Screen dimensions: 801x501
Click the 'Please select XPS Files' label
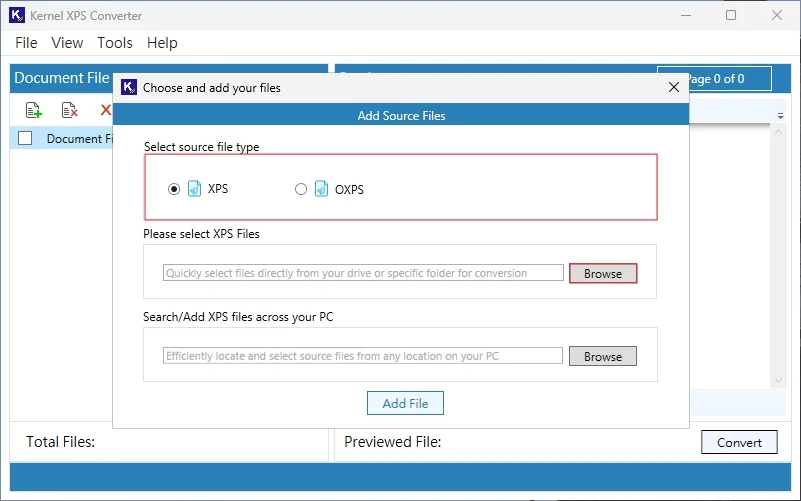coord(201,234)
